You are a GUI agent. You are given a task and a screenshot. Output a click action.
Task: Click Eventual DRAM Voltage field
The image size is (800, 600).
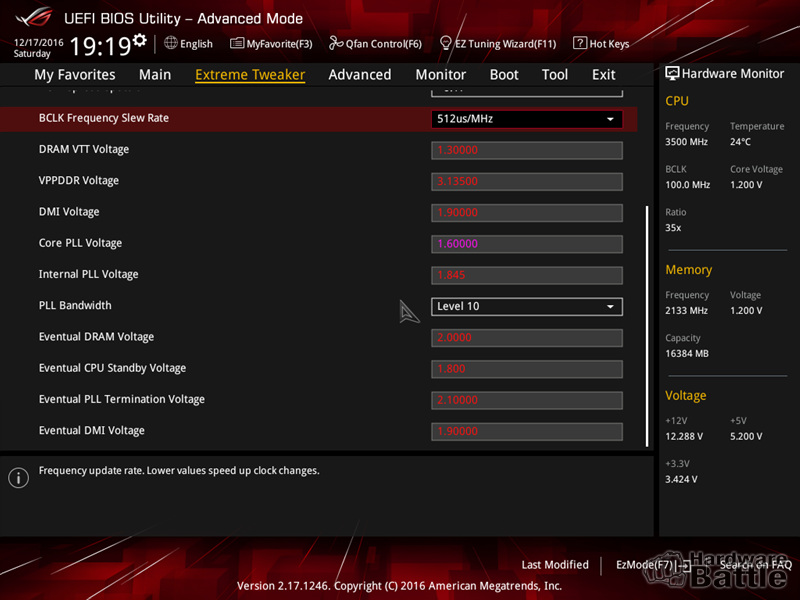pos(527,338)
